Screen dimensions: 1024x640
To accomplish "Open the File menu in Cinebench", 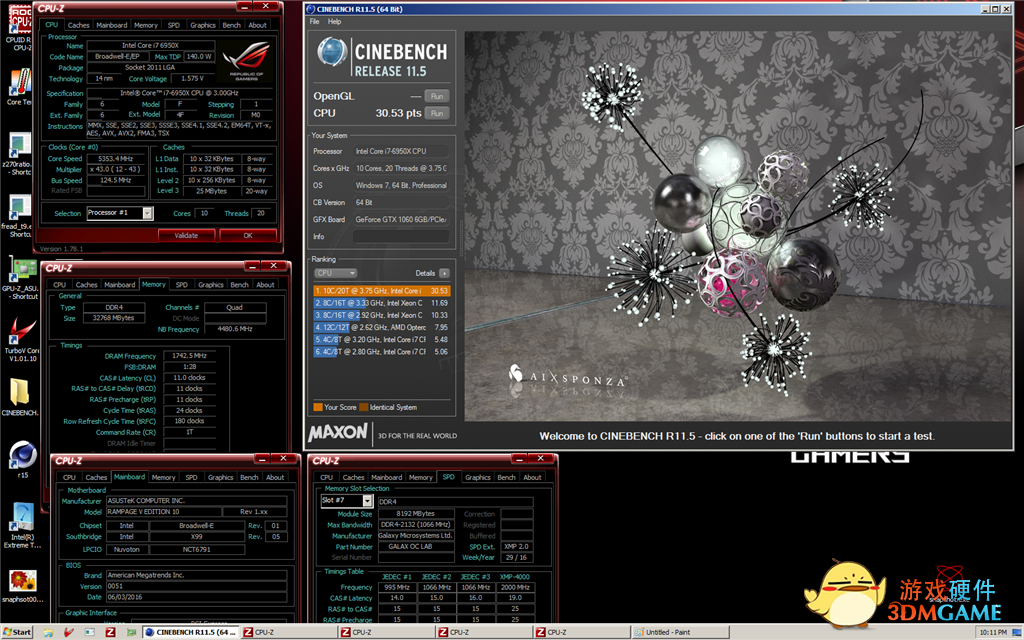I will [x=315, y=22].
